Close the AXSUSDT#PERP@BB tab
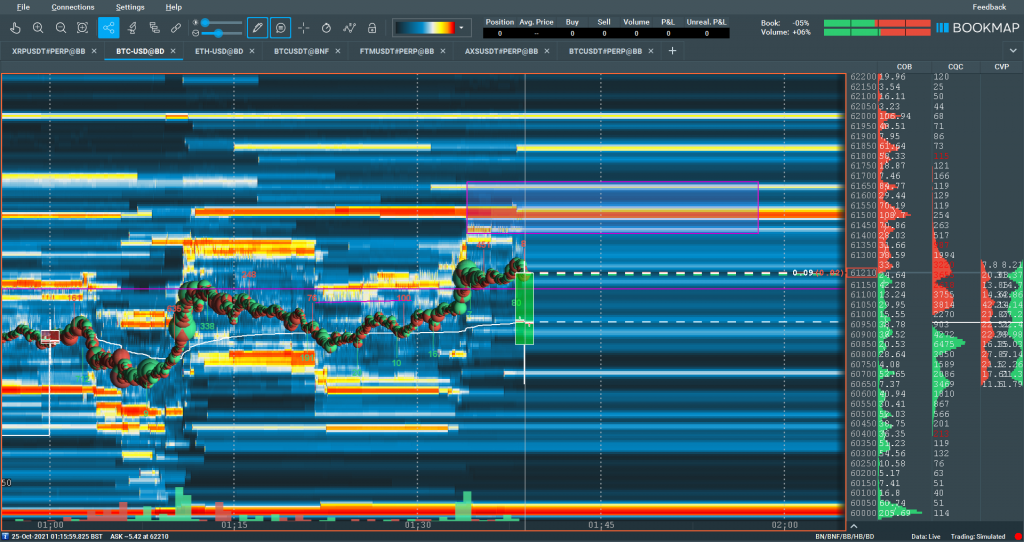 [547, 51]
